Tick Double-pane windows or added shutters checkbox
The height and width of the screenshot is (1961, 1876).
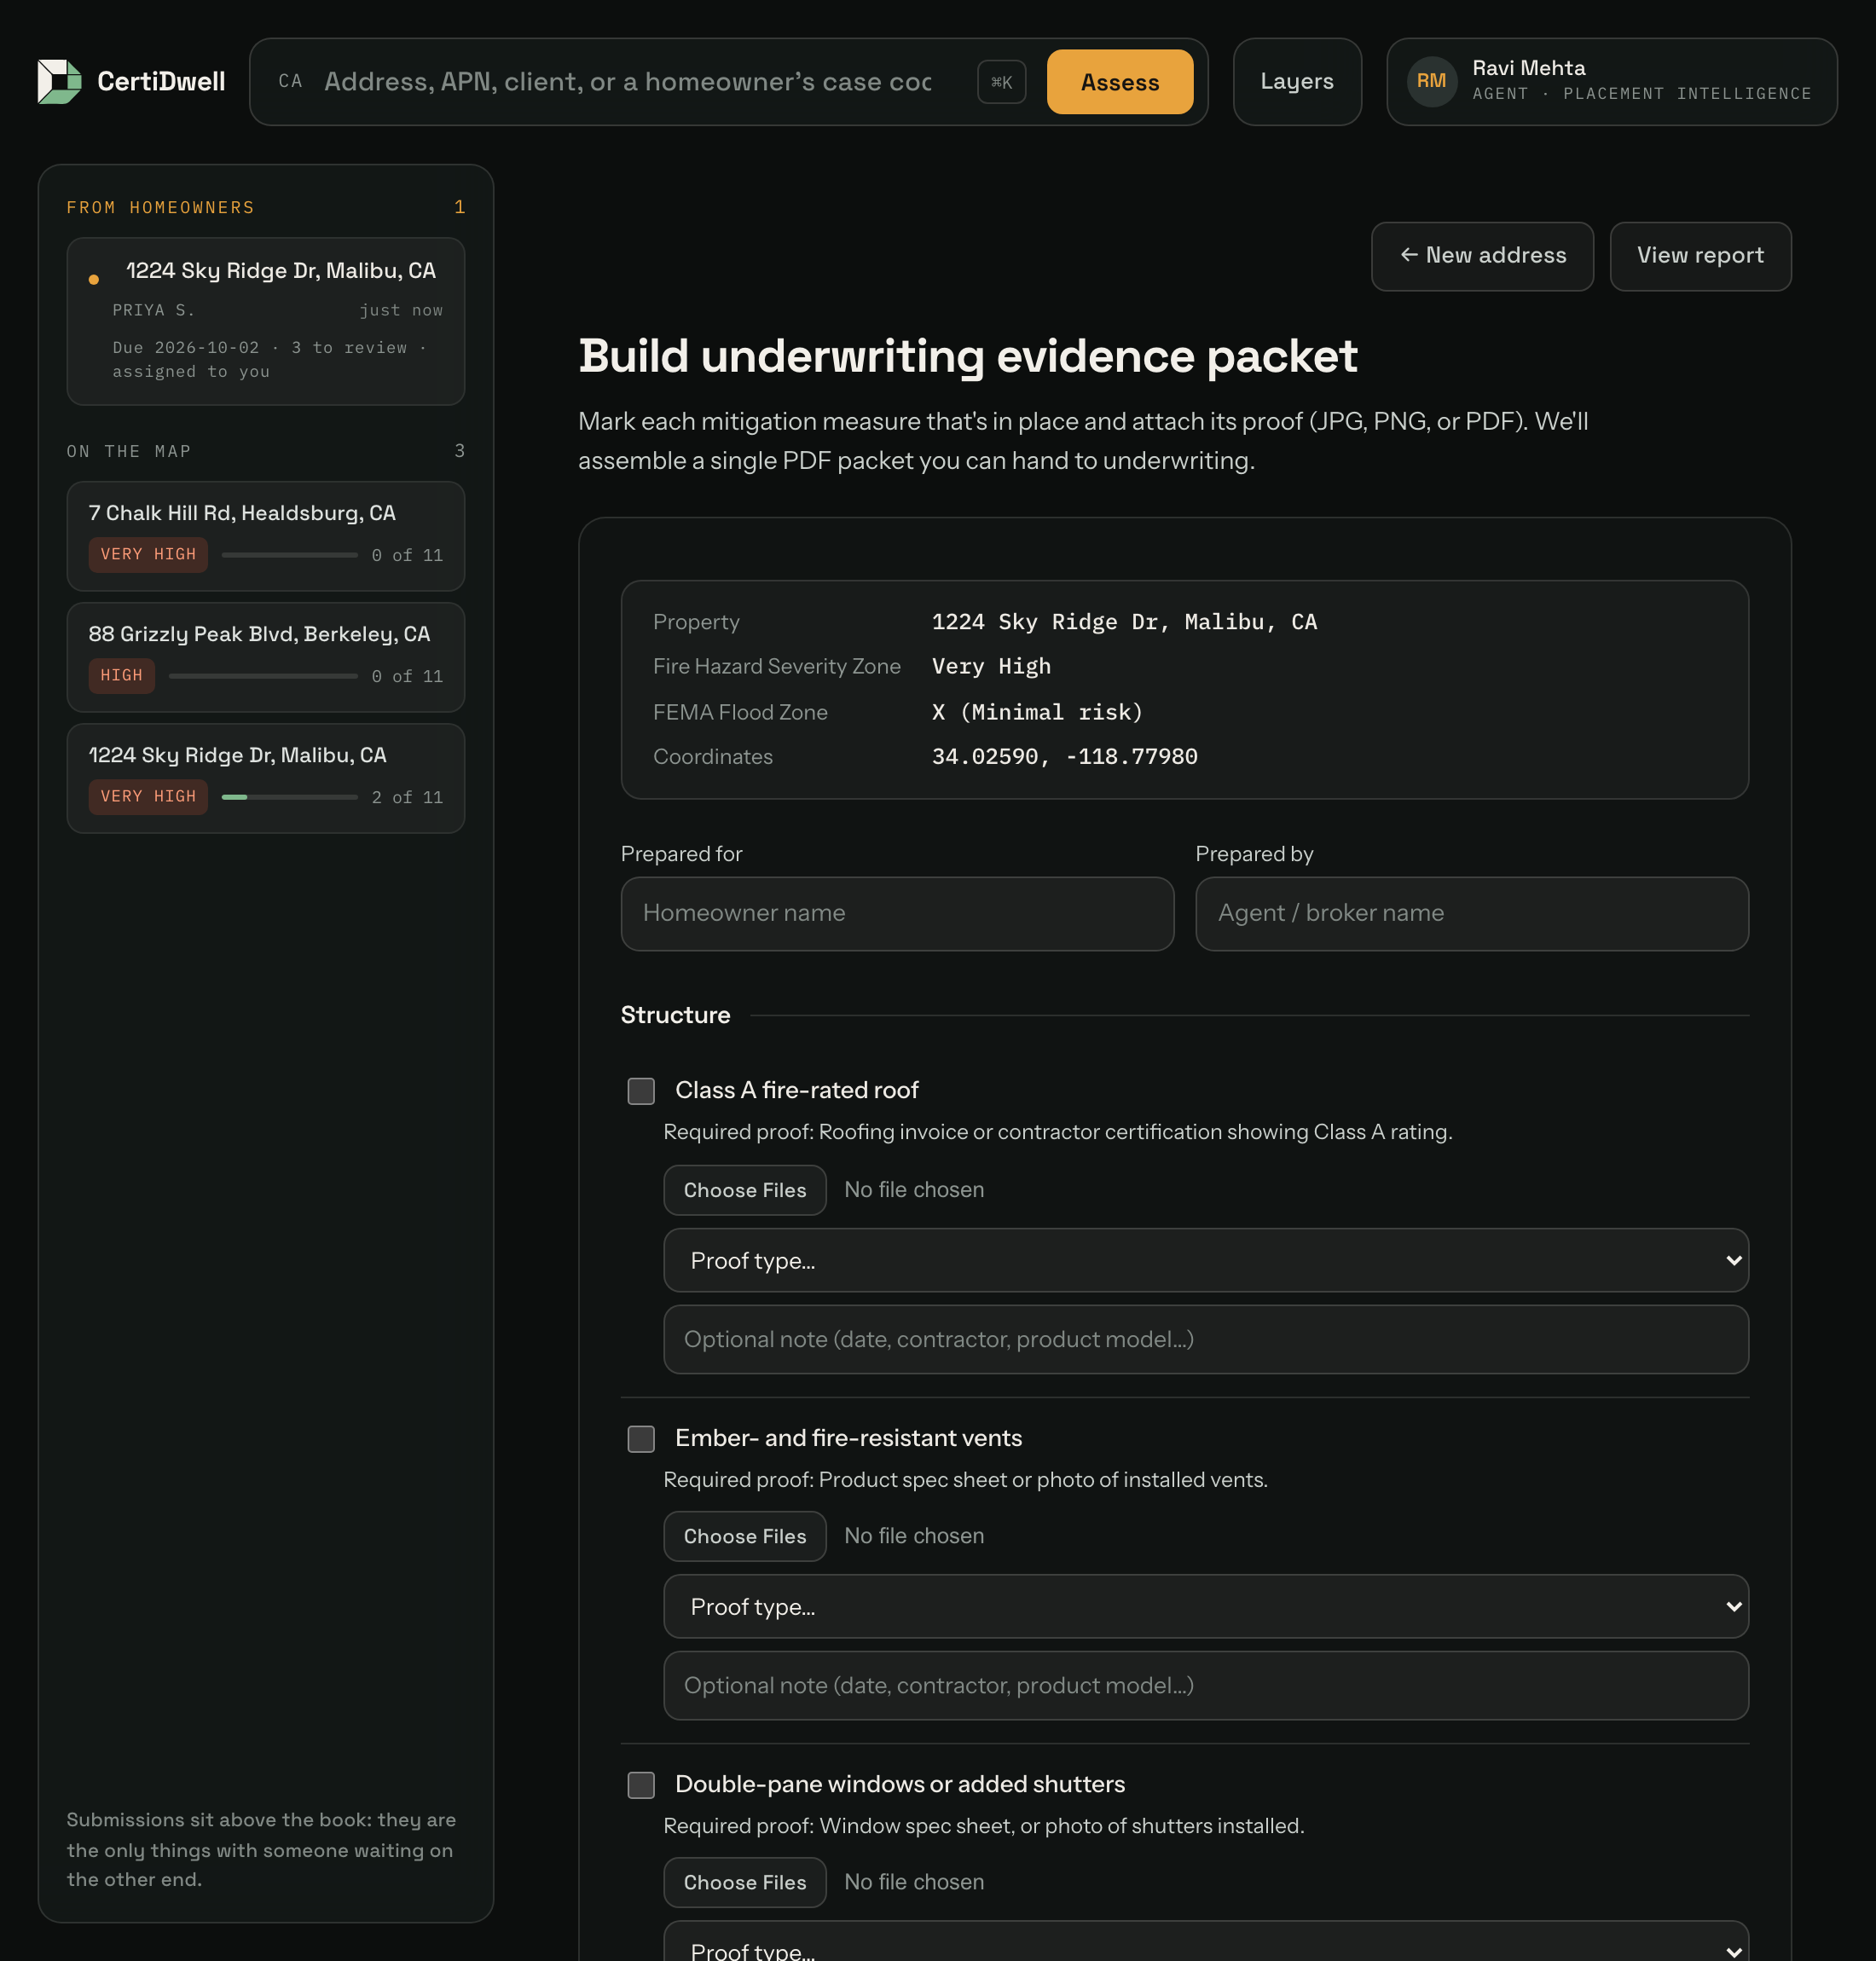pyautogui.click(x=641, y=1784)
